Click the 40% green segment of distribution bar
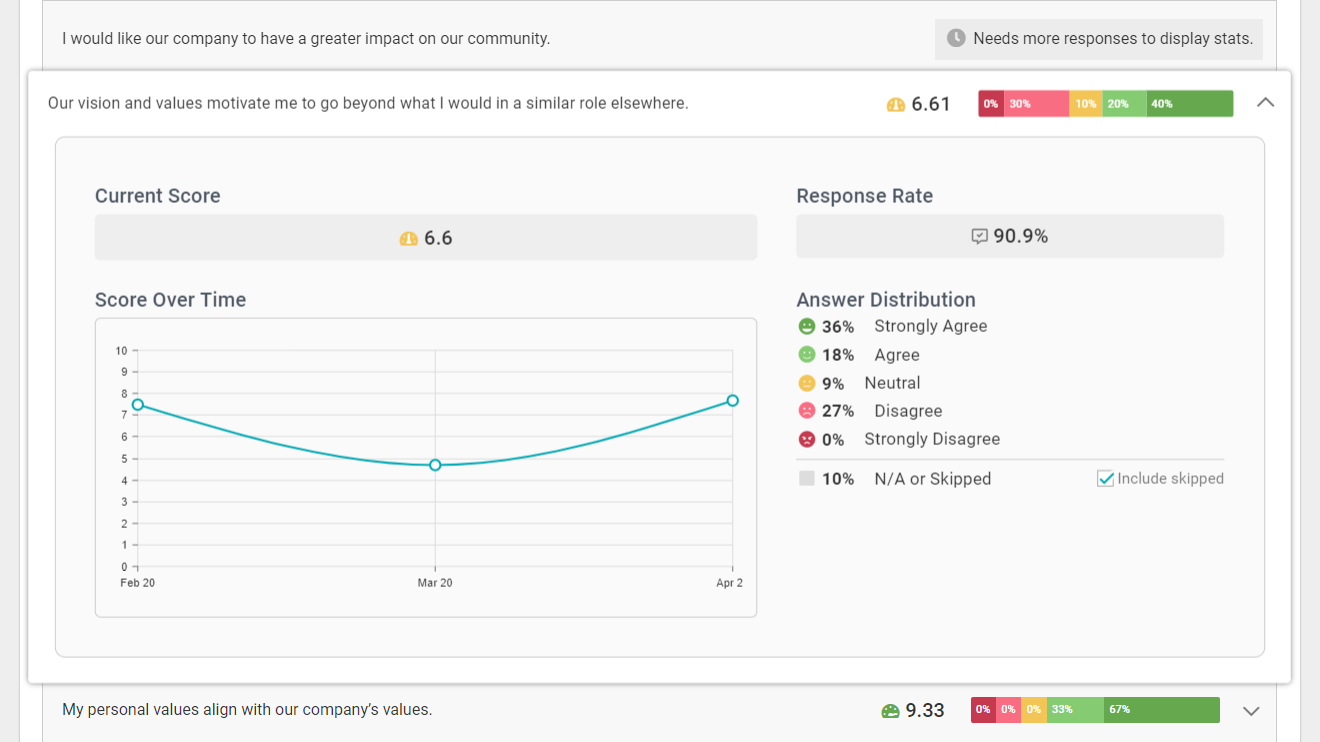Image resolution: width=1320 pixels, height=742 pixels. (1190, 104)
